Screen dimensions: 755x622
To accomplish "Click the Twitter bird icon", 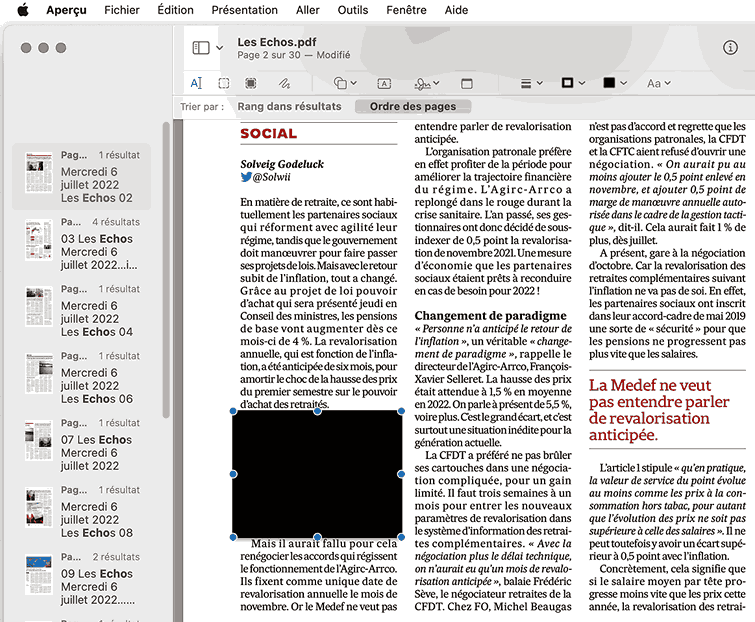I will pos(246,177).
